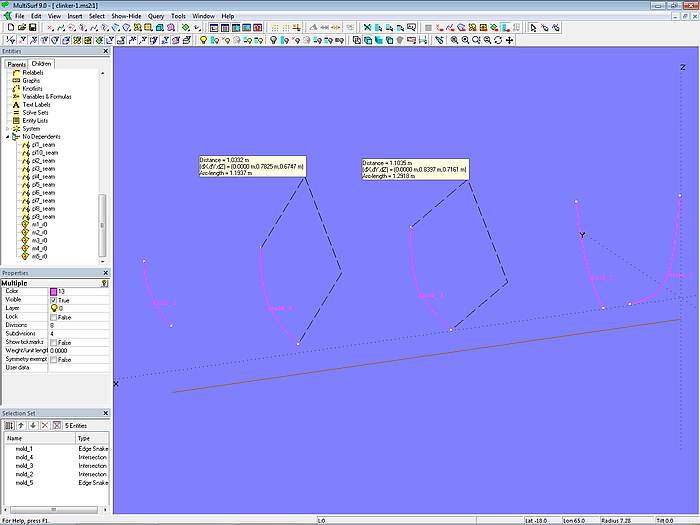Switch to the Parents tab
700x525 pixels.
[x=16, y=64]
